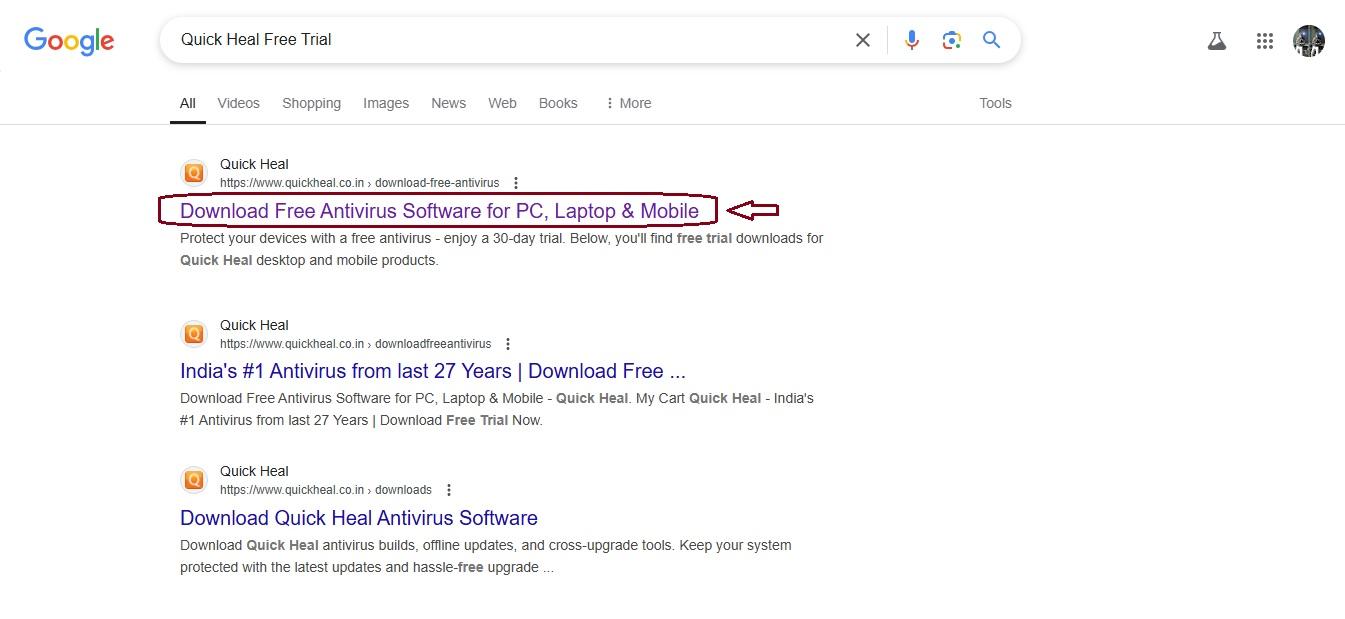Click Quick Heal favicon of downloadfreeantivirus result

click(x=194, y=334)
